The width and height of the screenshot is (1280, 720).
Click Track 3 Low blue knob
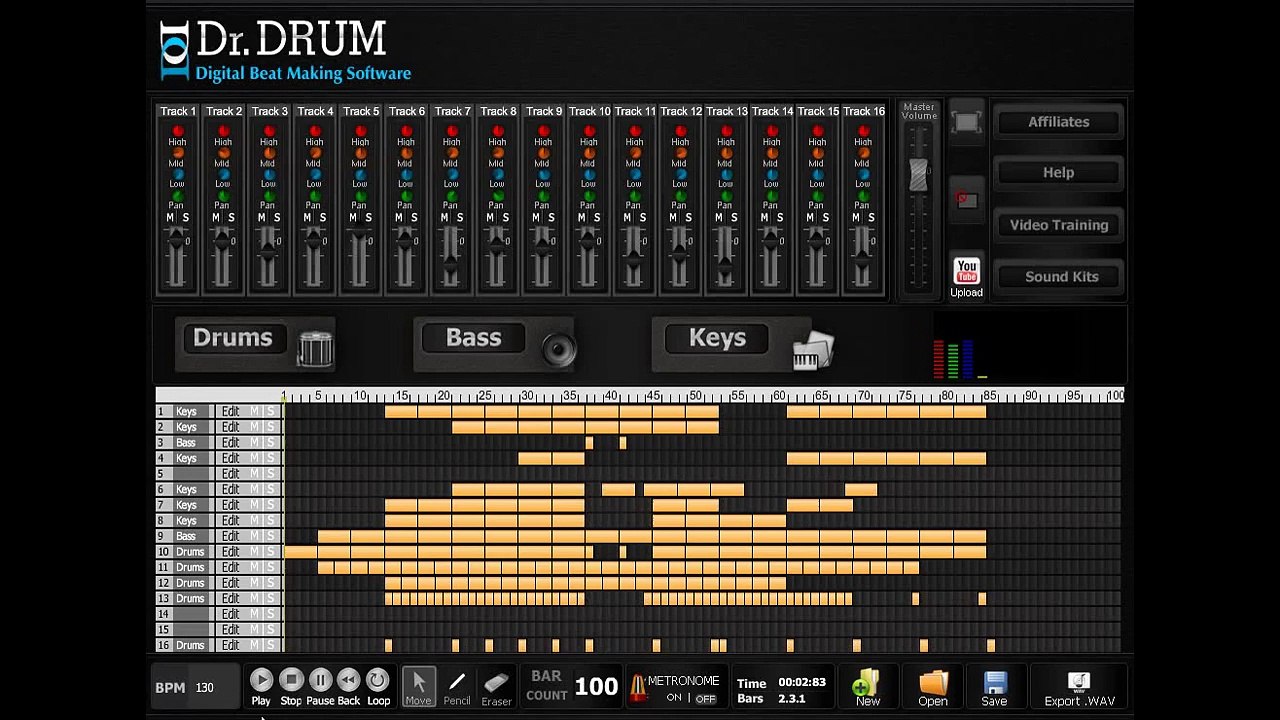pos(269,174)
